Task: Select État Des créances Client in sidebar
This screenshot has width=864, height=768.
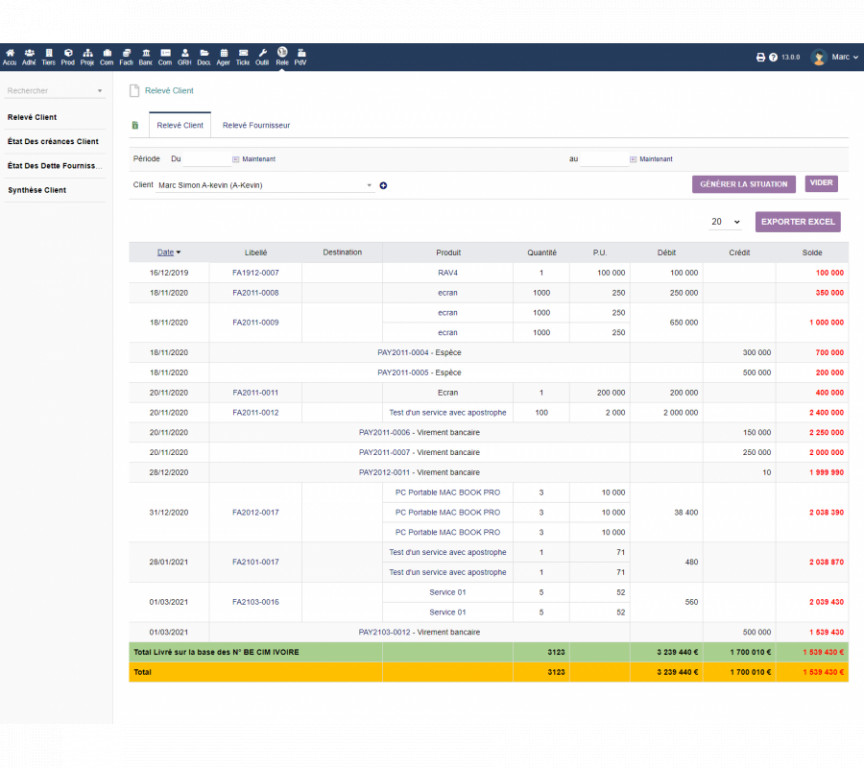Action: 53,141
